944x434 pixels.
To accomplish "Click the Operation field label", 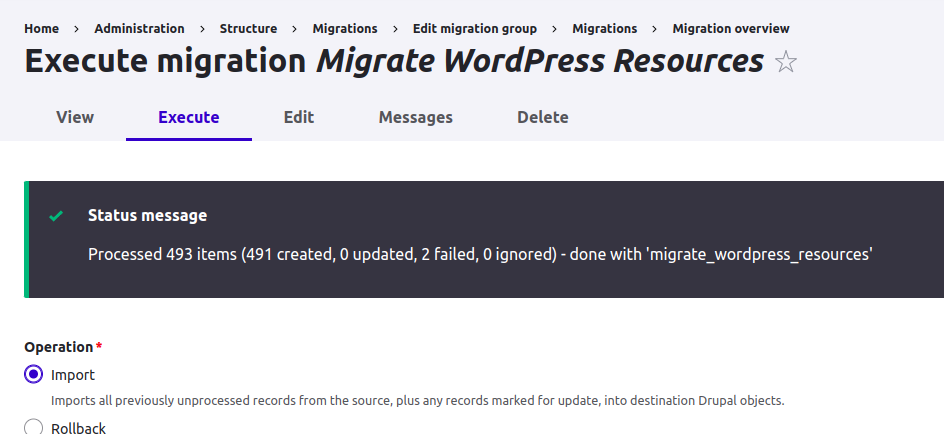I will 59,347.
